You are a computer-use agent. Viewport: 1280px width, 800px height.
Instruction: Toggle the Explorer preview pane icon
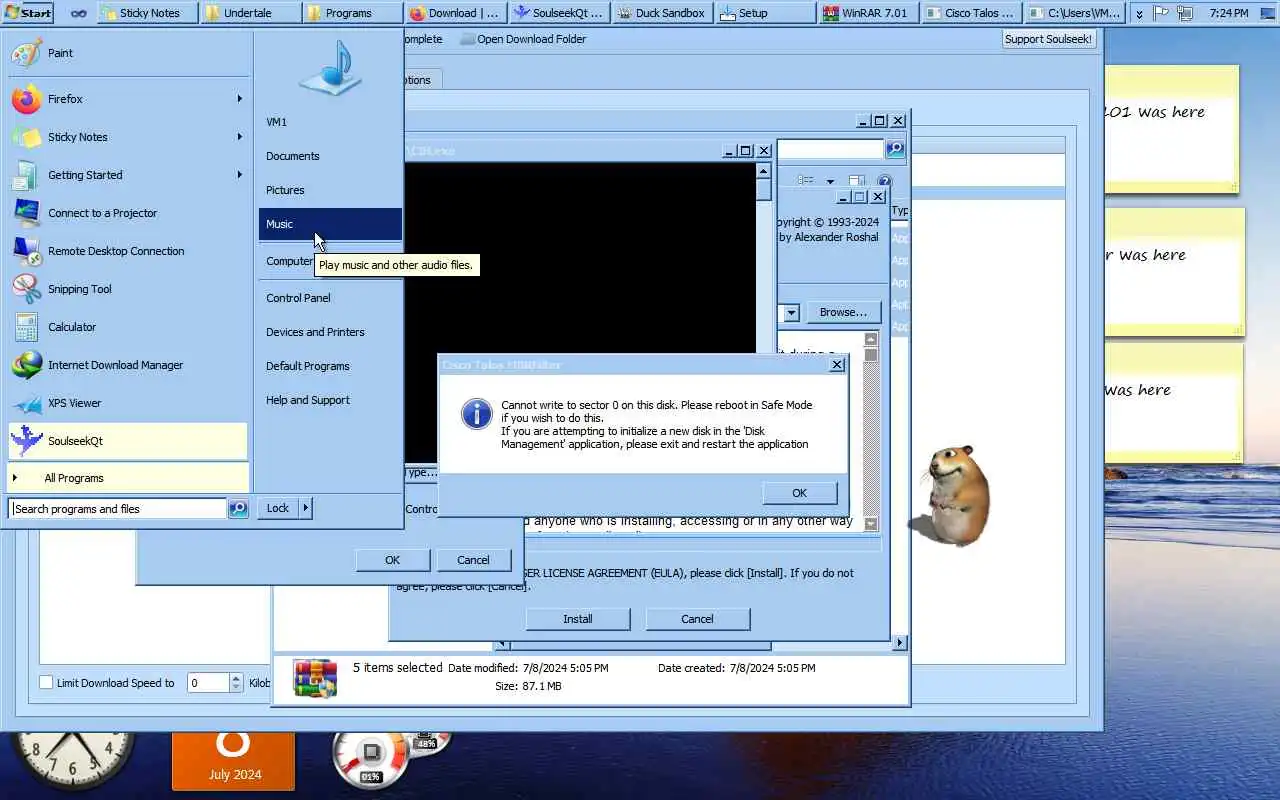(856, 182)
